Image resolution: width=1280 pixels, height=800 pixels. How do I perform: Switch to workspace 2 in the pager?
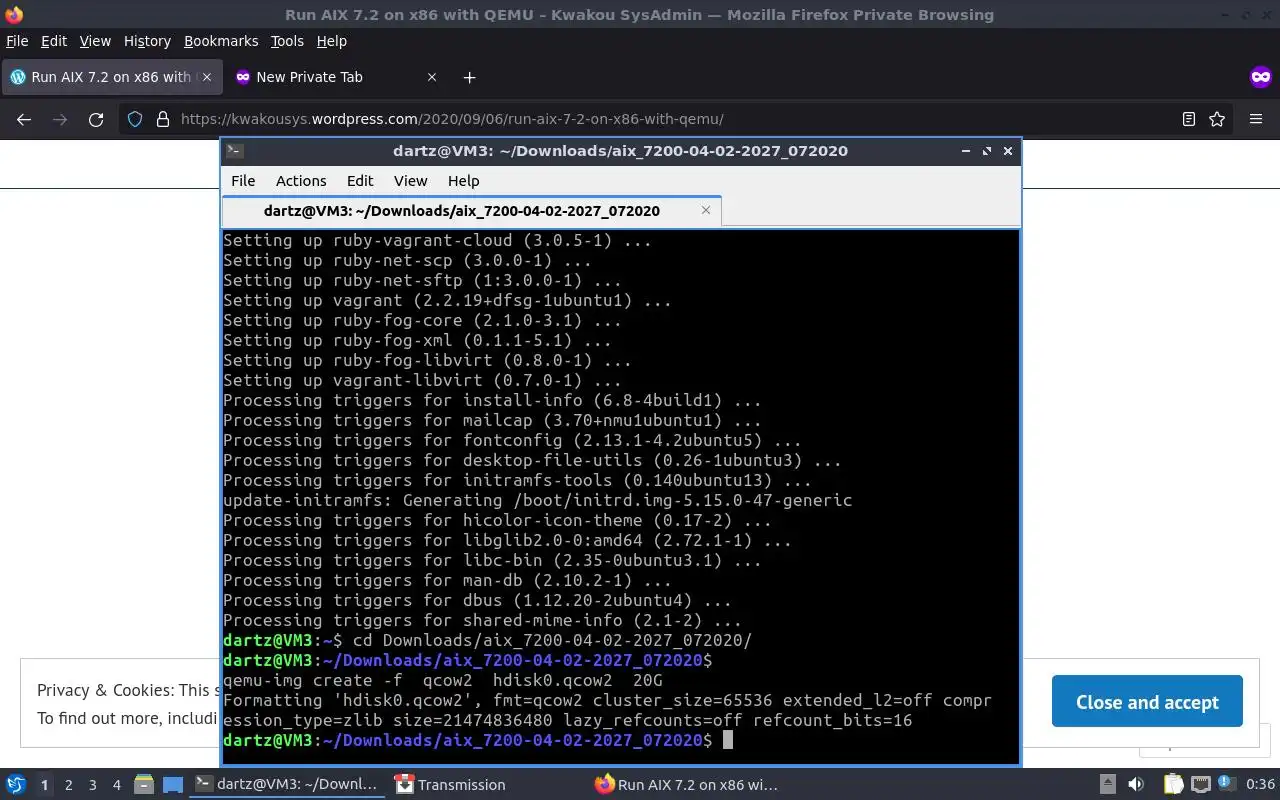[69, 785]
